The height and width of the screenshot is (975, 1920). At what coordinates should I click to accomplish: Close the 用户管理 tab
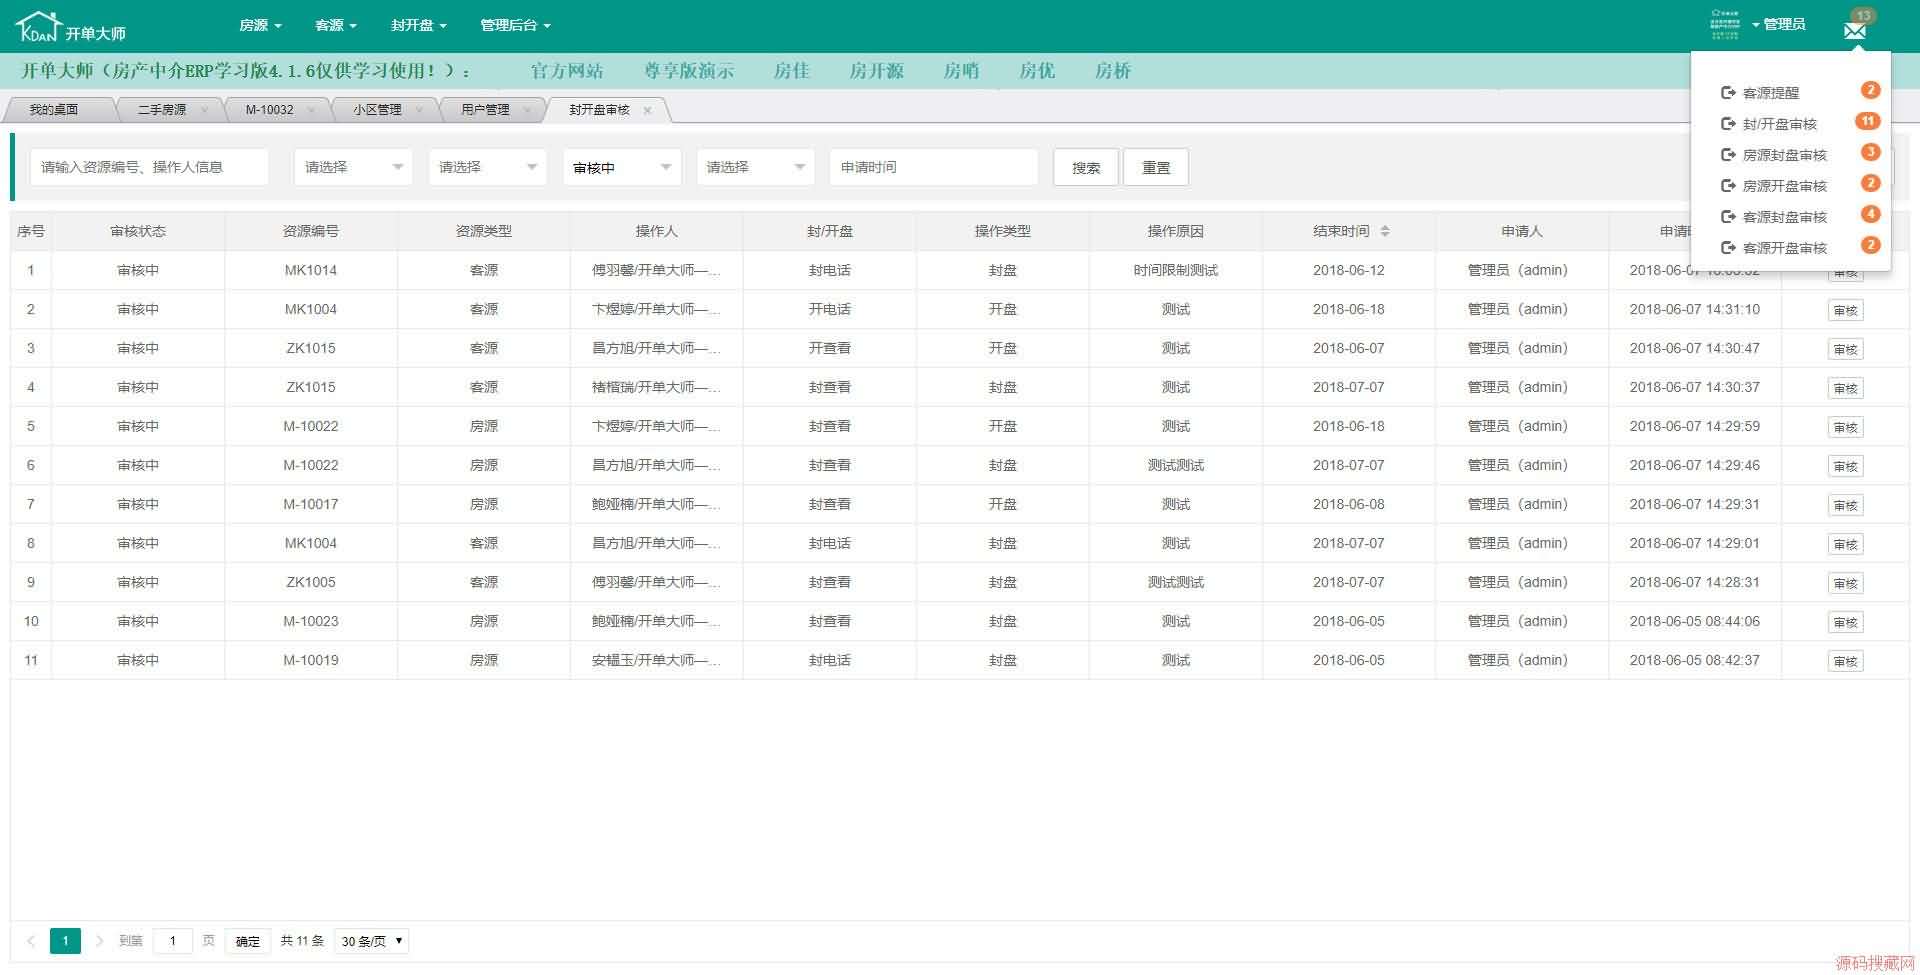527,110
